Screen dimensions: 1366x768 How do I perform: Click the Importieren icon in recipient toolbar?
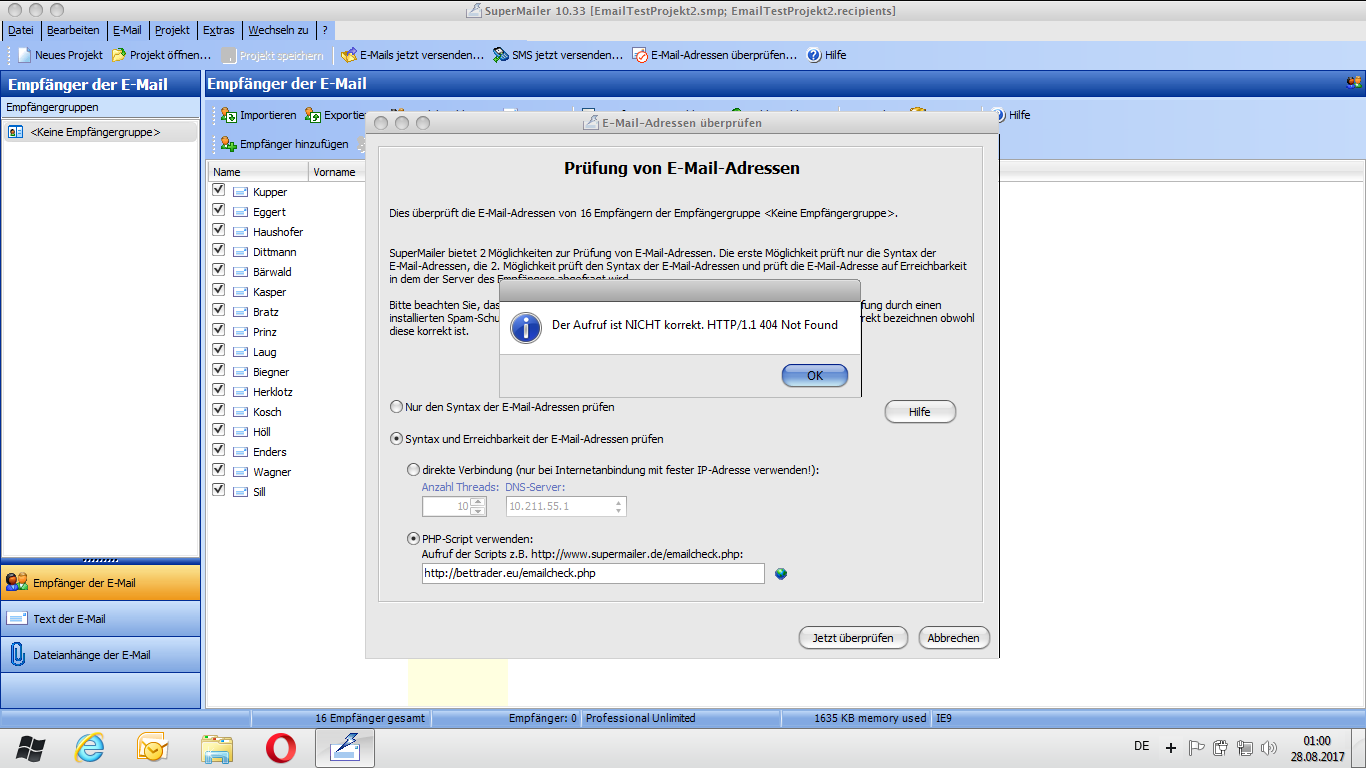pos(228,115)
